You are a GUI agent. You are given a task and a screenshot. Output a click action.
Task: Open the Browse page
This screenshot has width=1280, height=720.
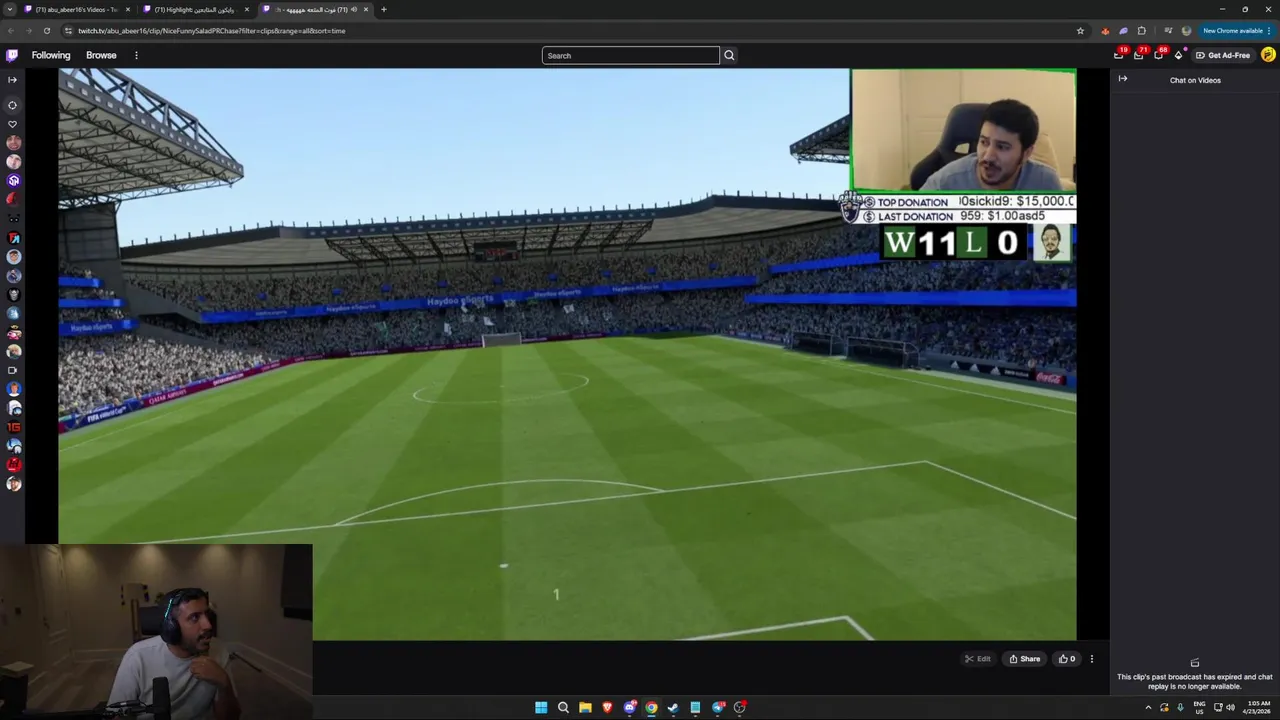pos(101,55)
